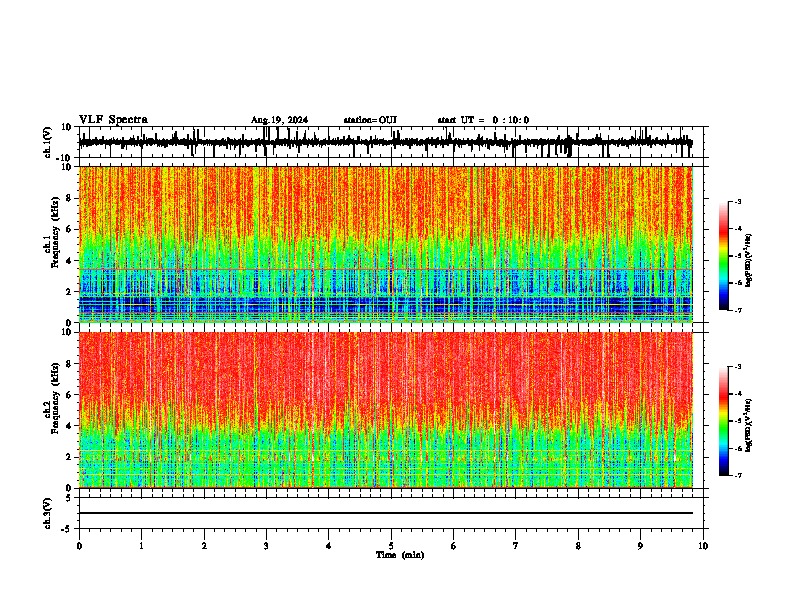Click the ch.2 color scale bar
This screenshot has width=792, height=612.
pos(724,421)
